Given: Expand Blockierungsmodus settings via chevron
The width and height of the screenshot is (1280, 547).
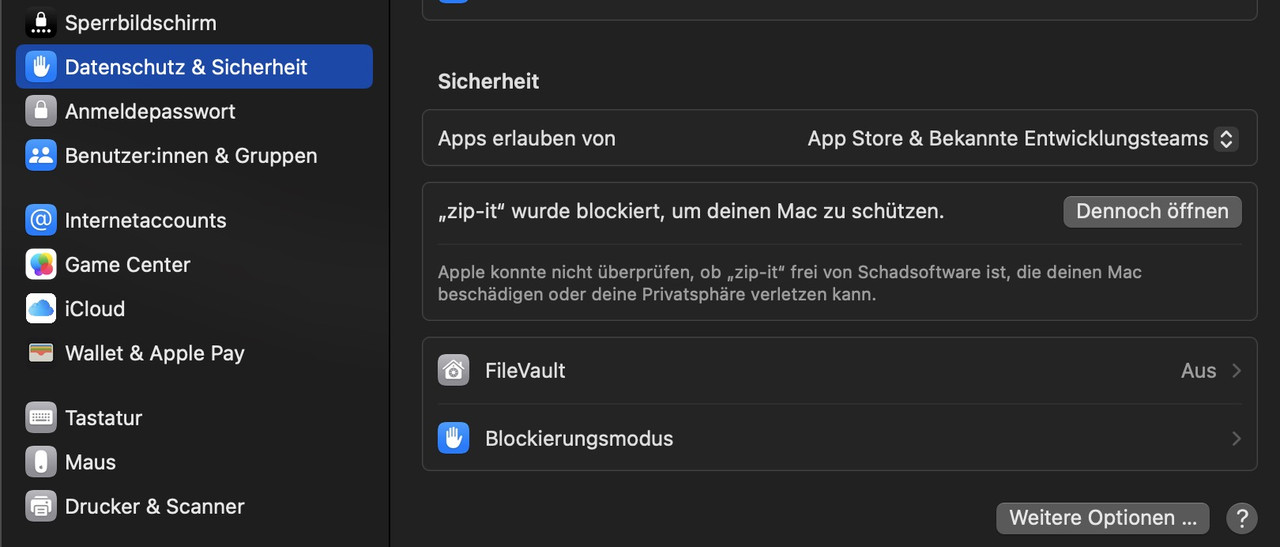Looking at the screenshot, I should click(x=1237, y=439).
